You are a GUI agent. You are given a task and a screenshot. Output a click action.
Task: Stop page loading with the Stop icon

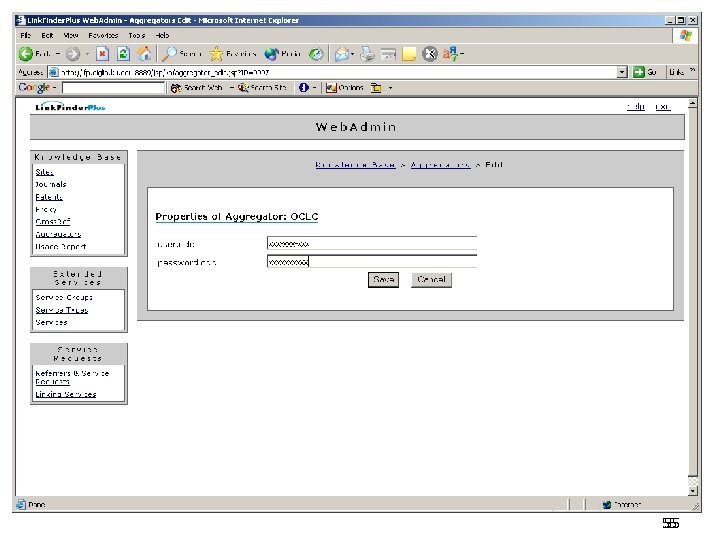click(x=103, y=54)
